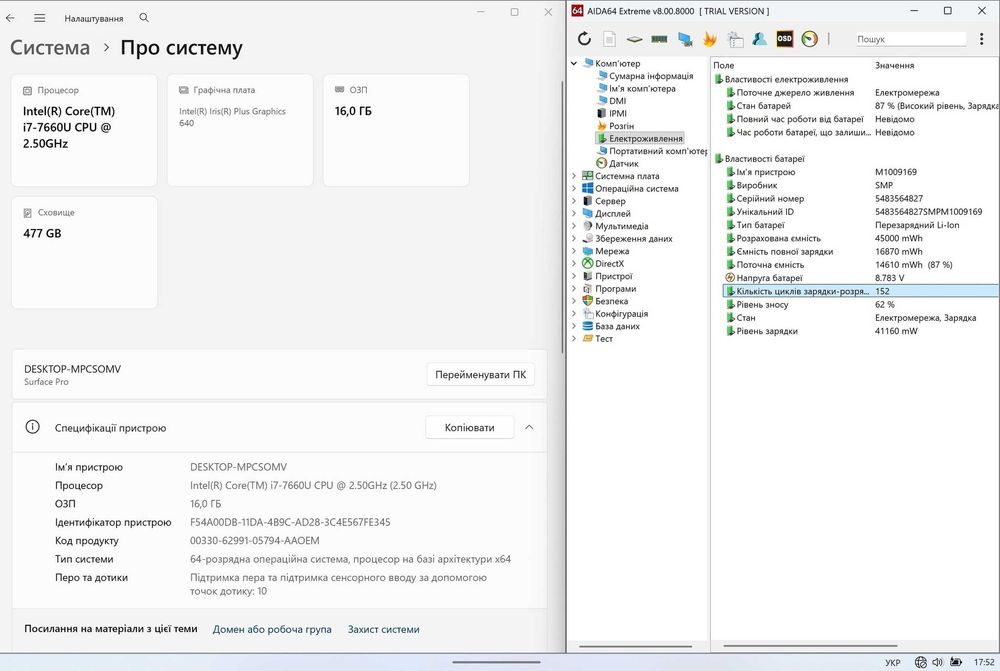The width and height of the screenshot is (1000, 671).
Task: Select the Серійний номер row
Action: 861,198
